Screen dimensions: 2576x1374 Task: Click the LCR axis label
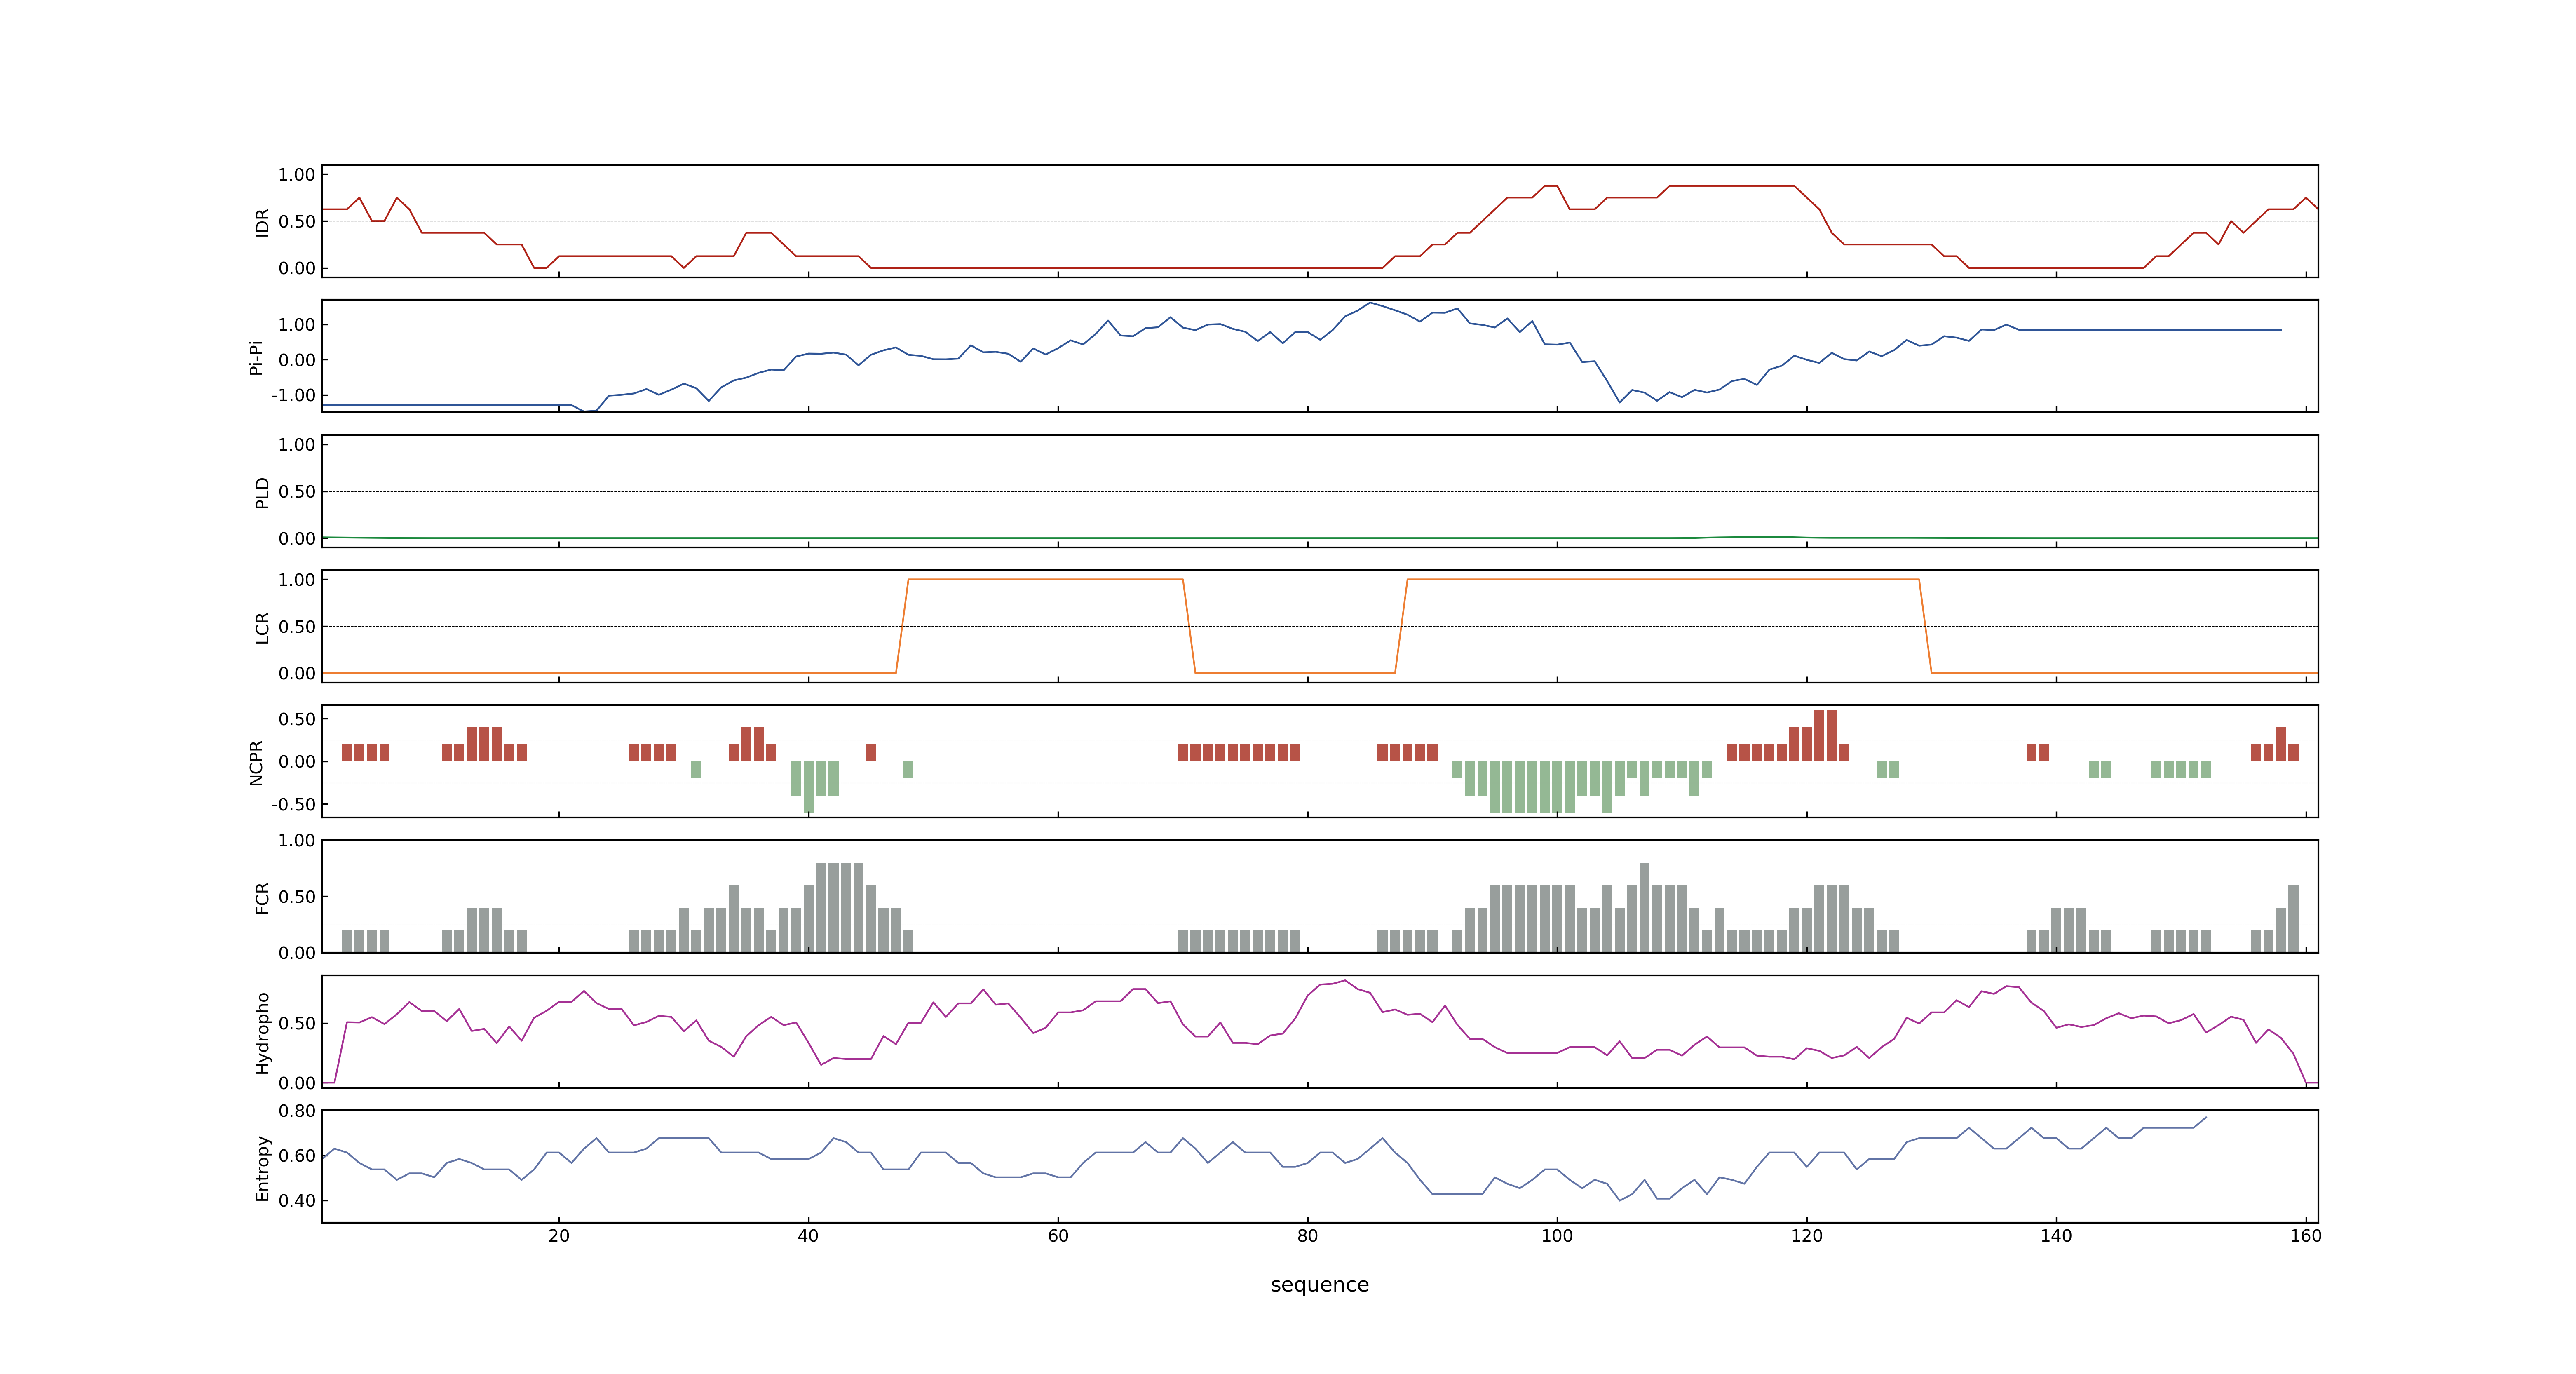[x=262, y=628]
